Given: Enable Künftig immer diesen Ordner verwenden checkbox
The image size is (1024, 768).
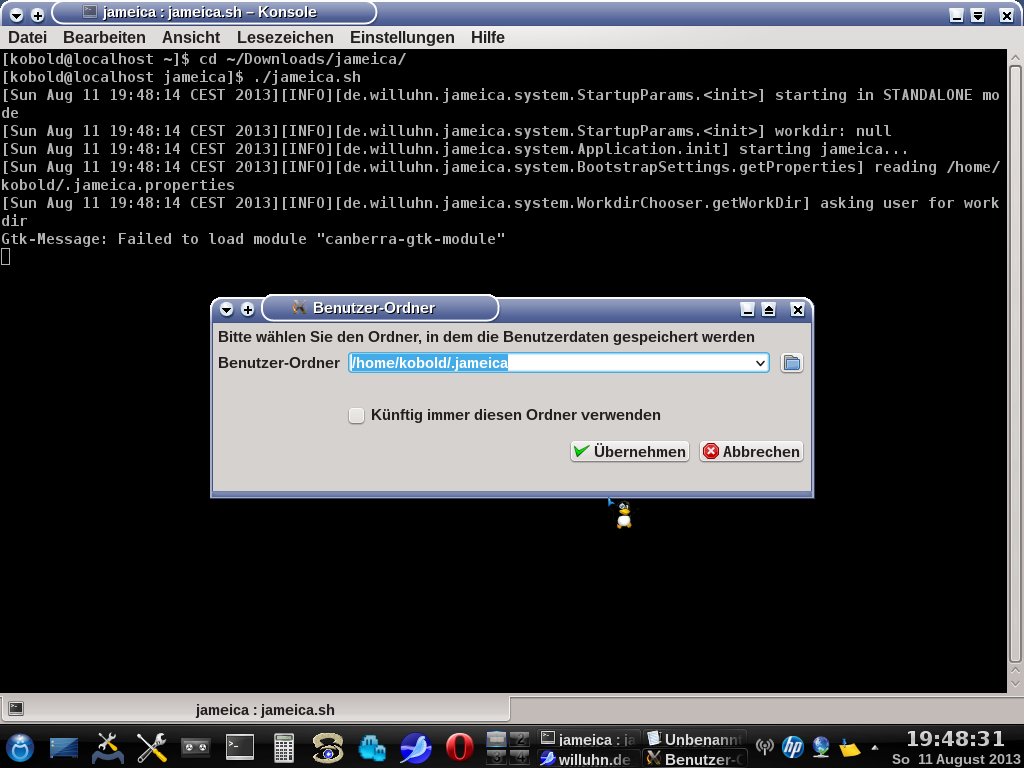Looking at the screenshot, I should 356,415.
